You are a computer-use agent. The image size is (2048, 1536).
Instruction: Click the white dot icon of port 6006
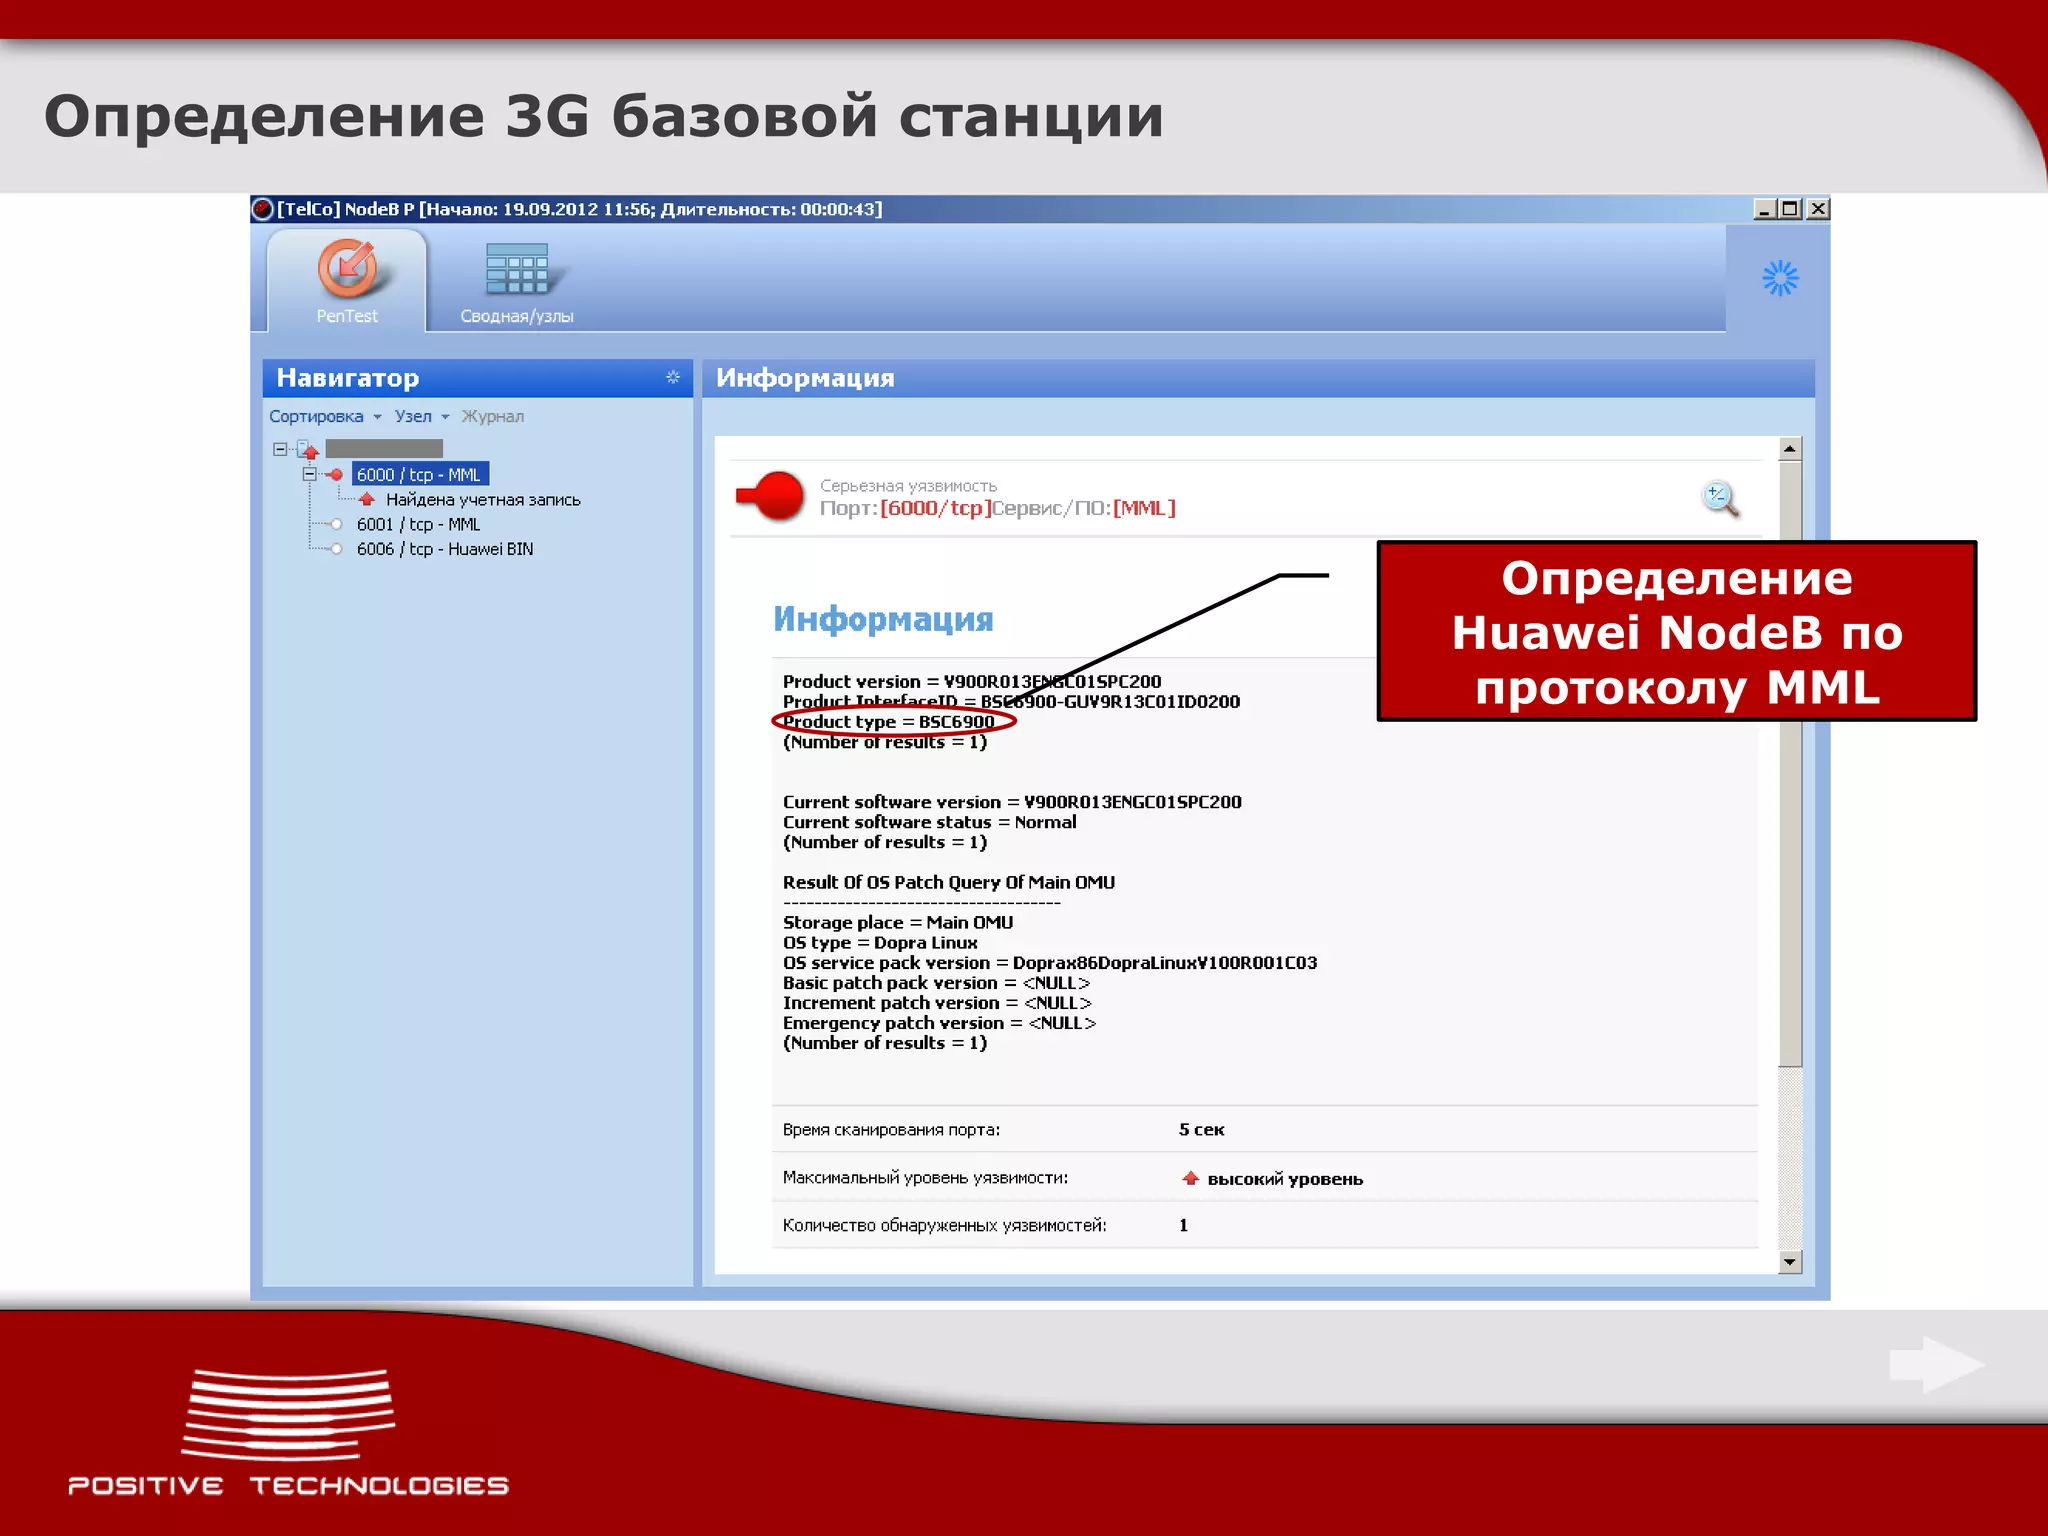click(x=337, y=549)
